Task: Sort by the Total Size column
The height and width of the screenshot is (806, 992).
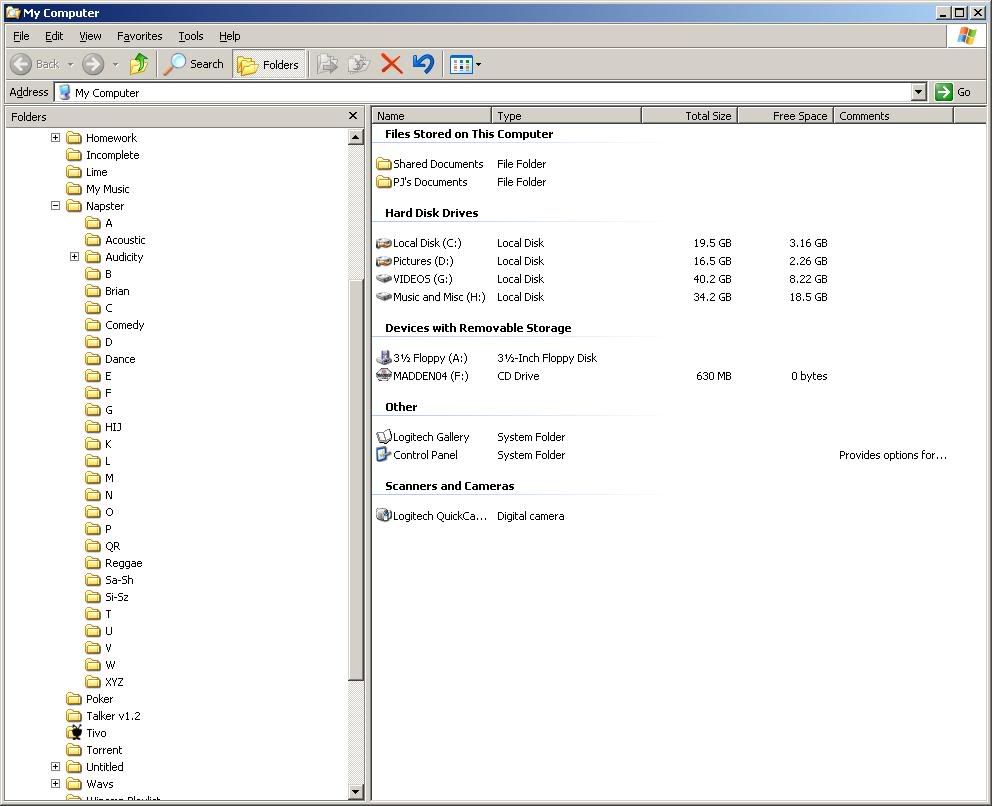Action: 690,116
